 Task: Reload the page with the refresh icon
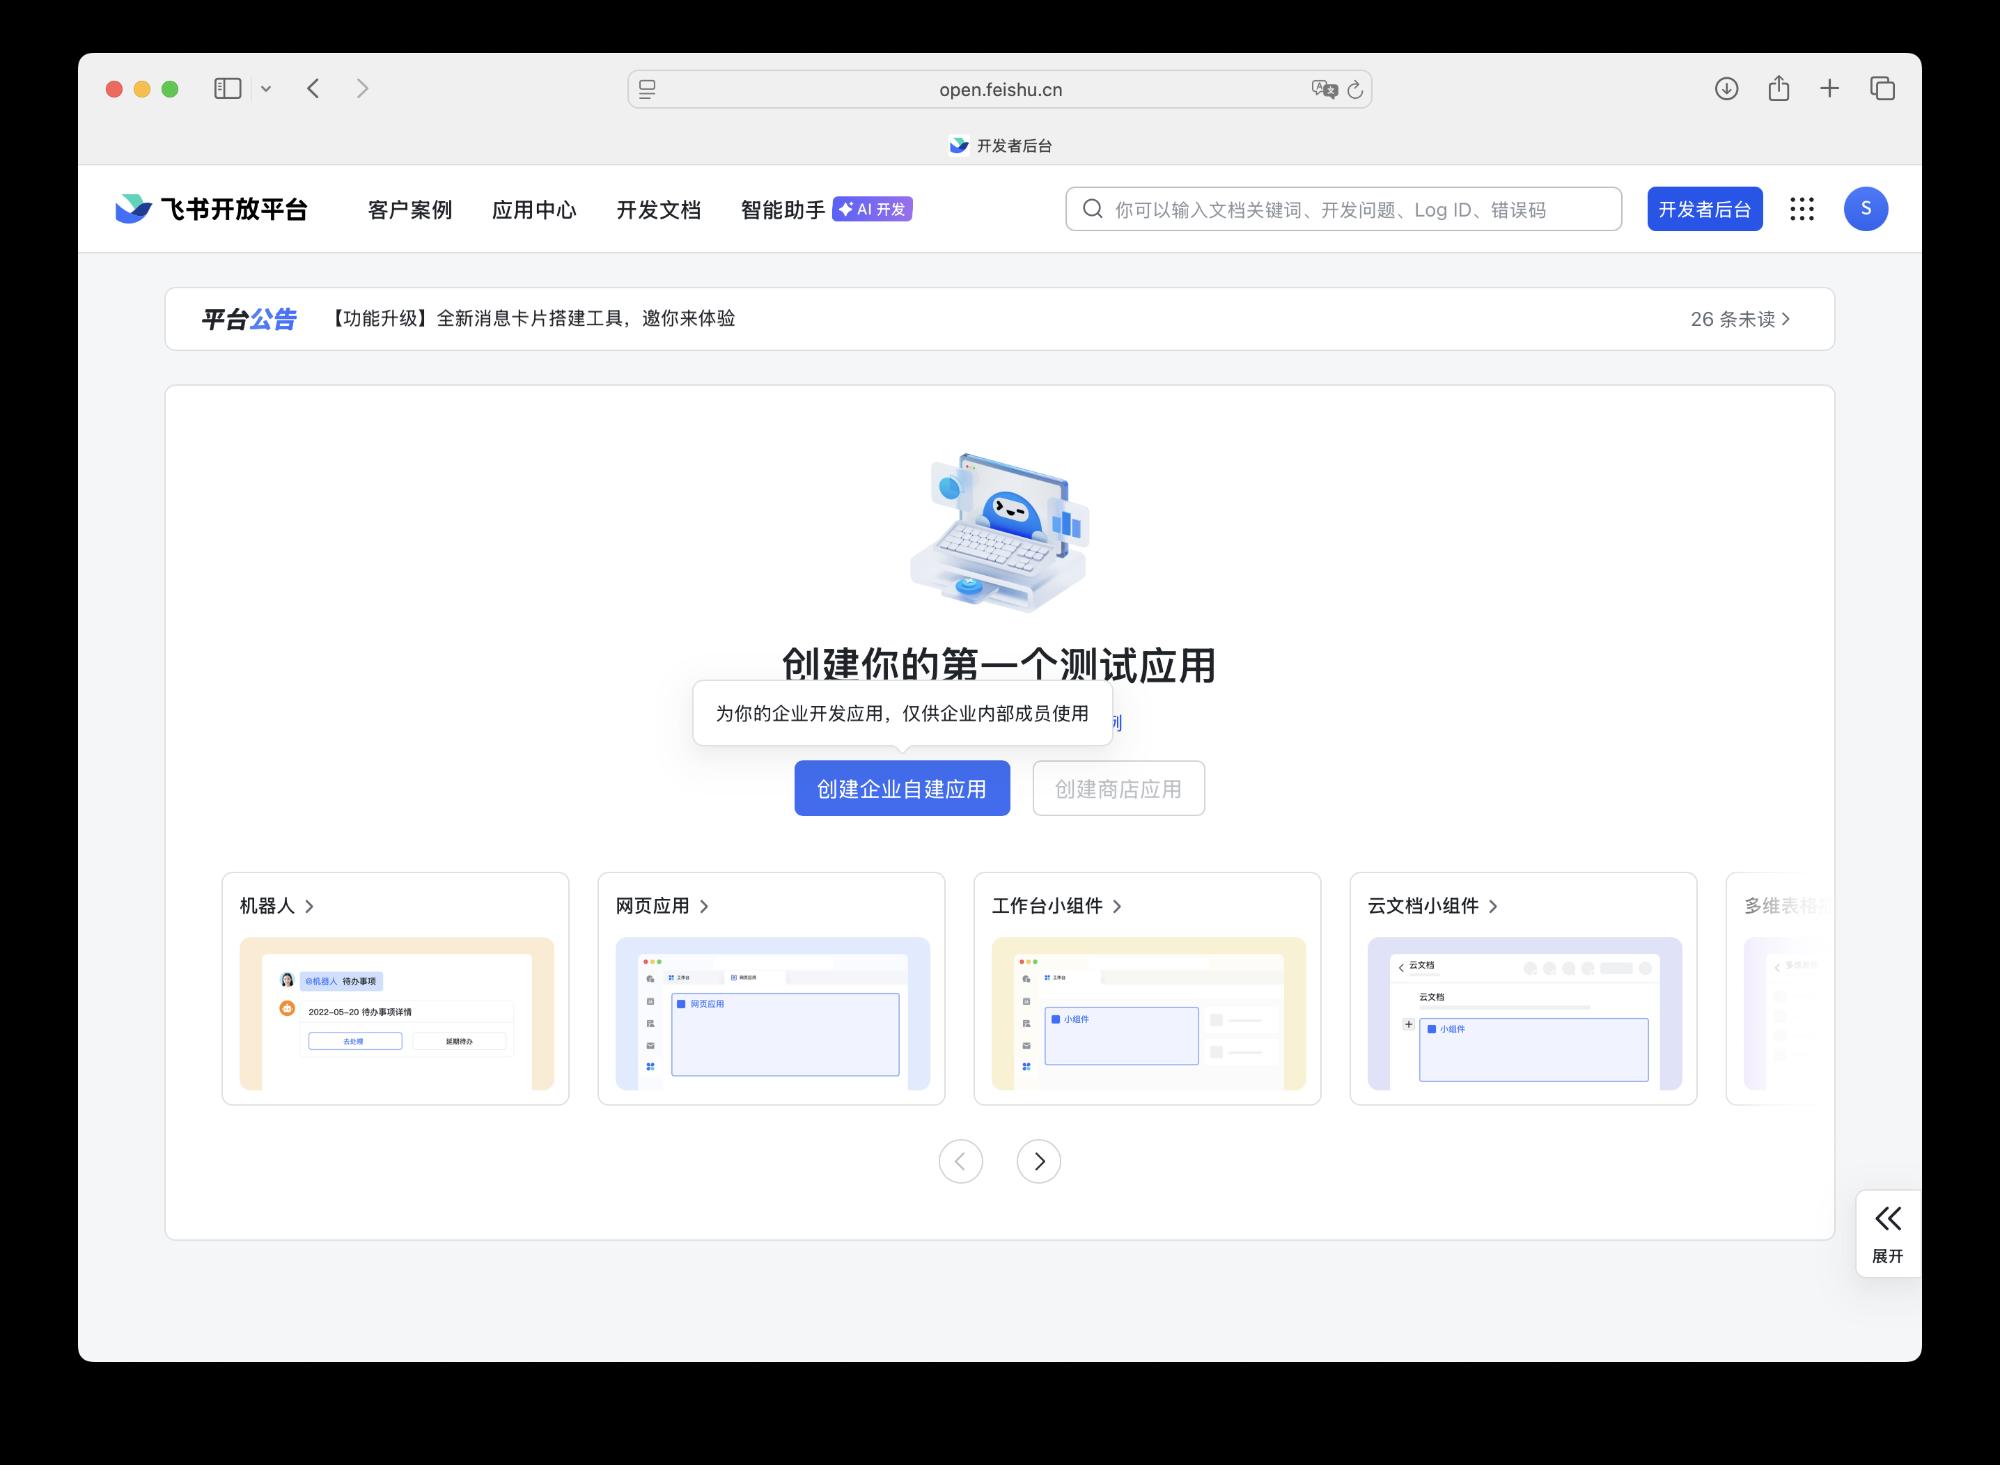(x=1355, y=90)
